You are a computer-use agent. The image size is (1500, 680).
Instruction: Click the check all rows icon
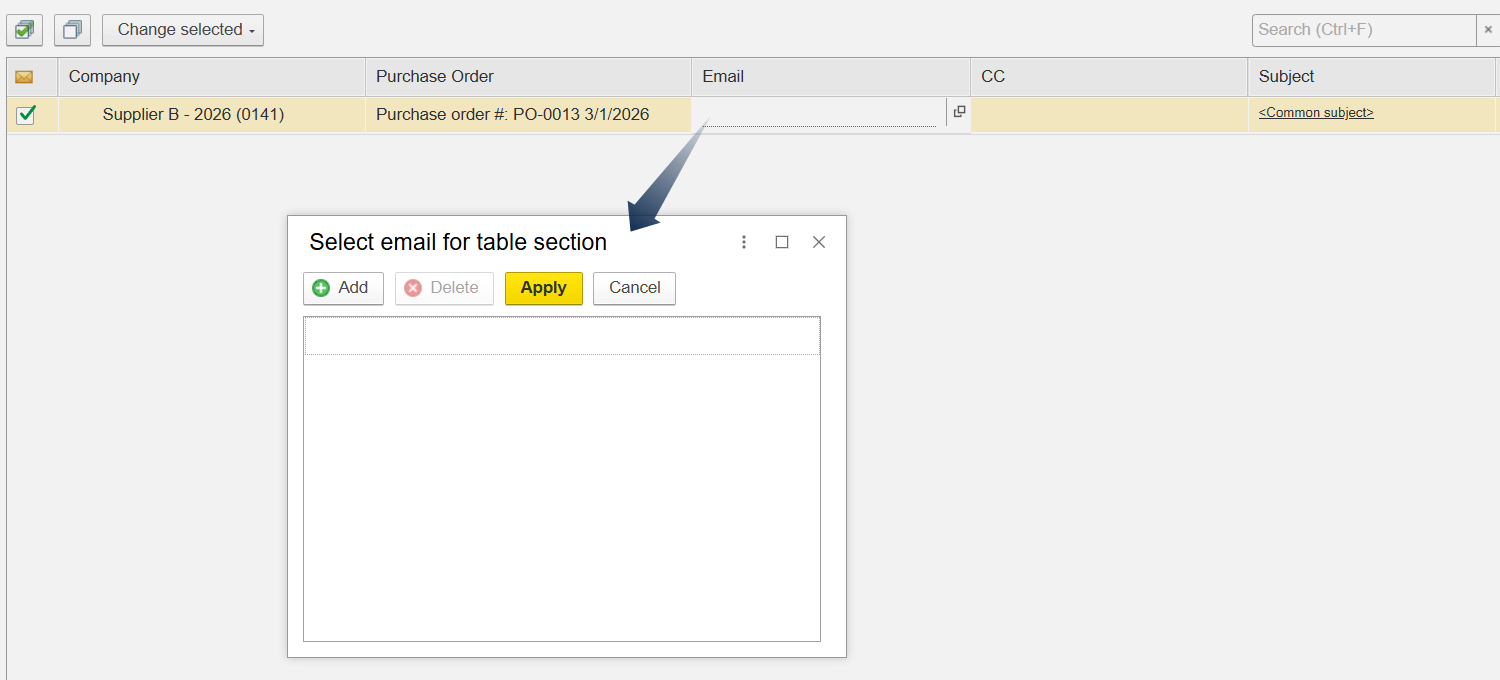pos(25,30)
